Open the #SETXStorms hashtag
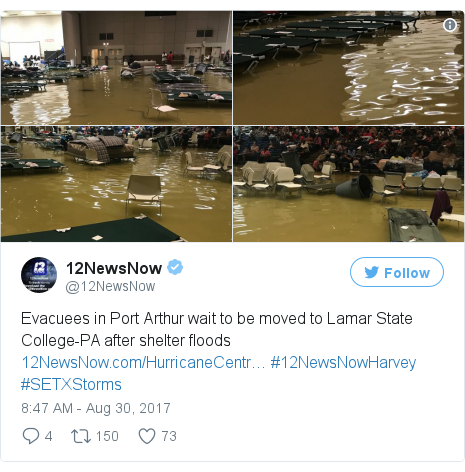465x472 pixels. point(71,384)
